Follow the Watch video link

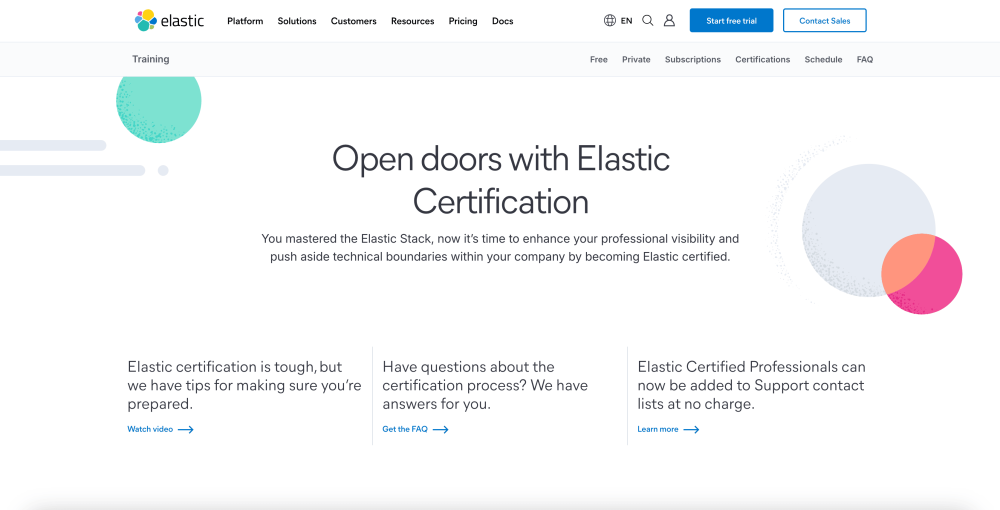point(150,430)
